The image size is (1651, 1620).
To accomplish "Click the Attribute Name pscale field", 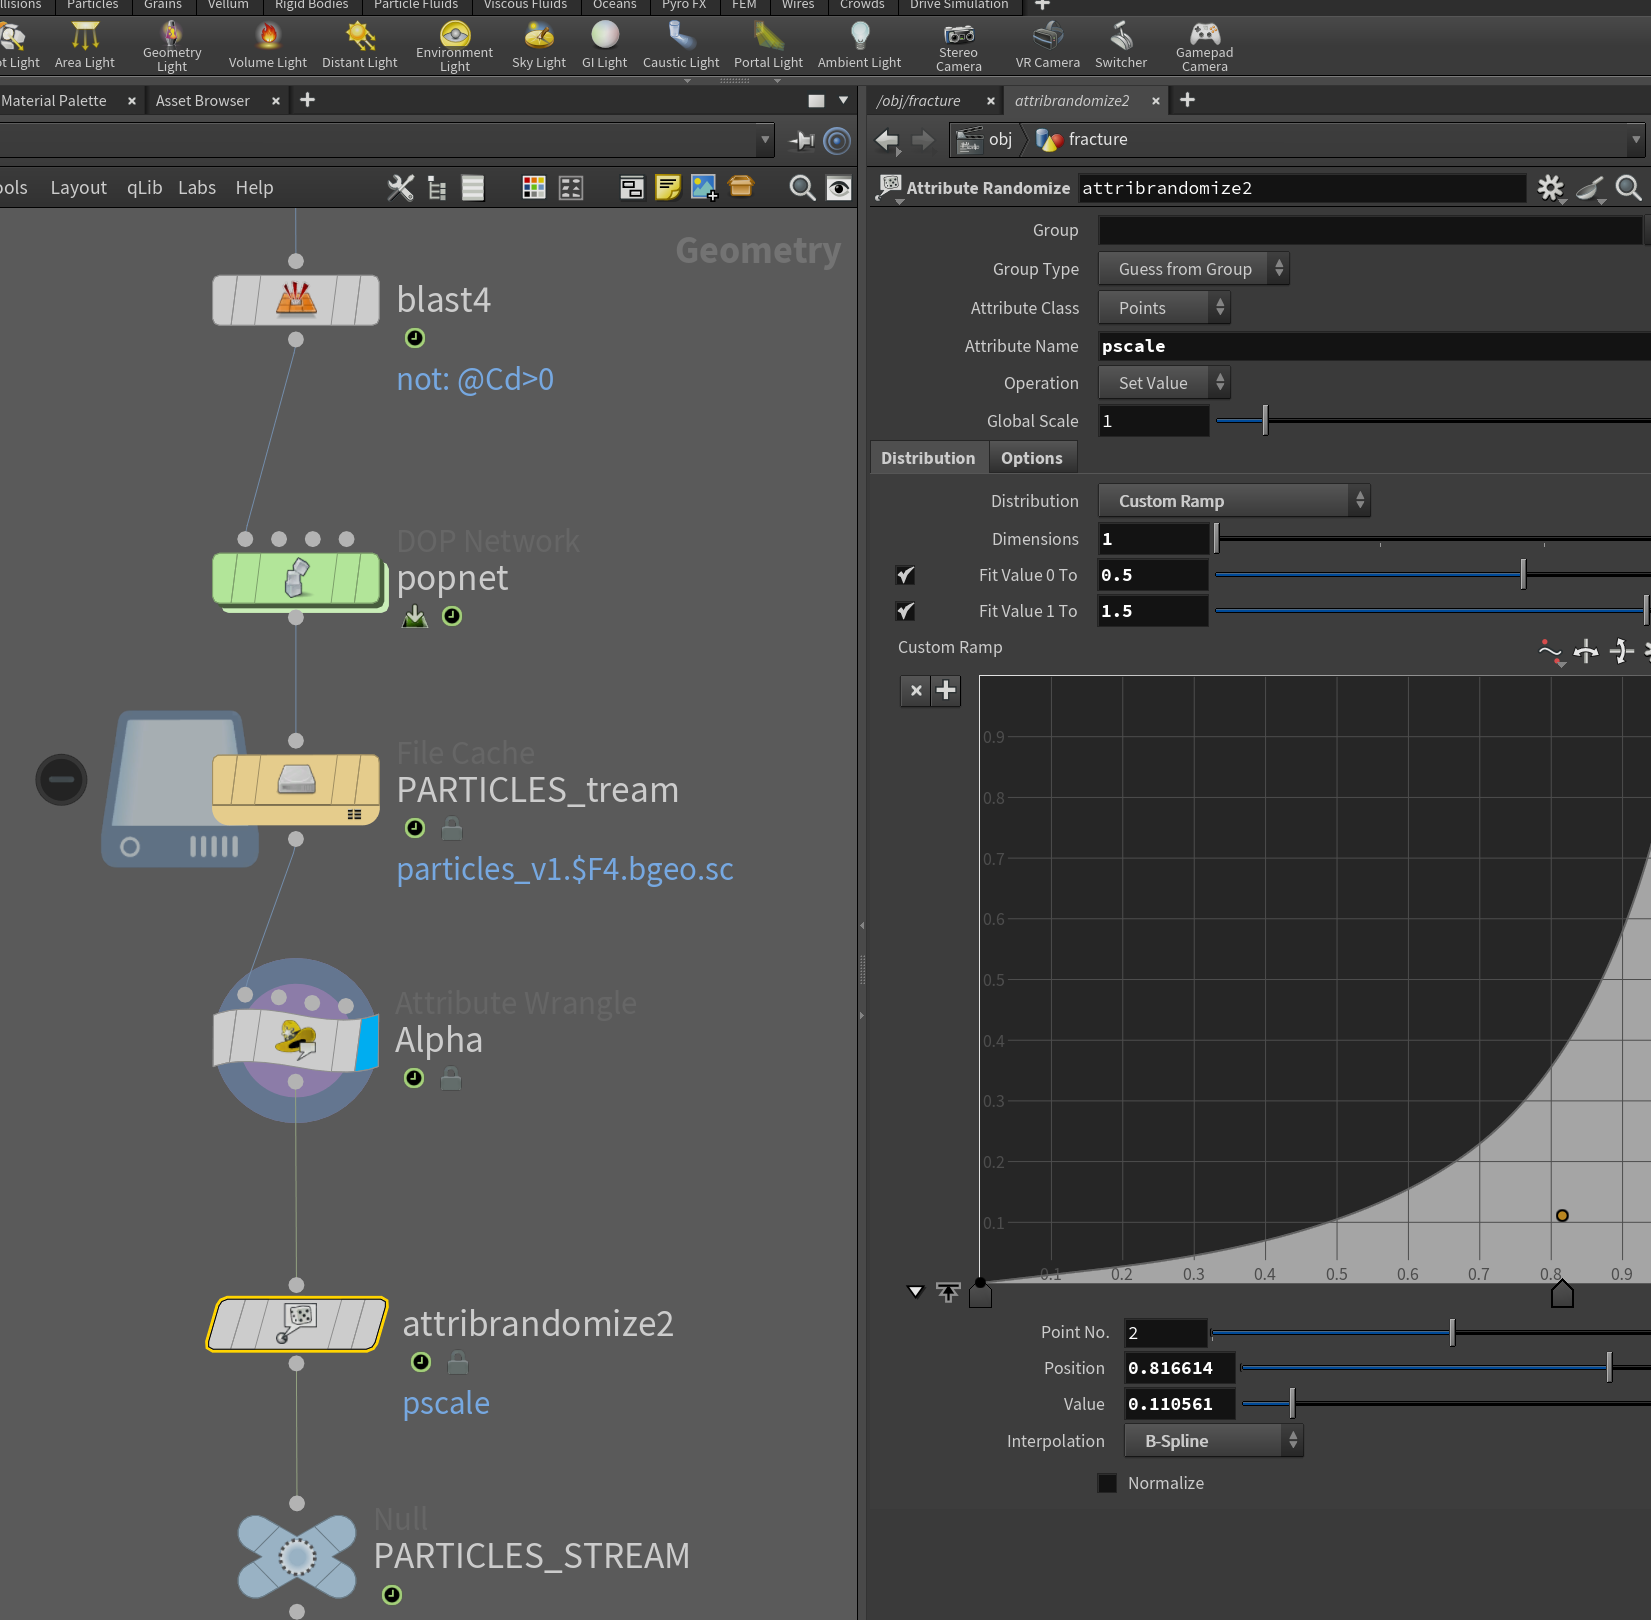I will pyautogui.click(x=1374, y=346).
